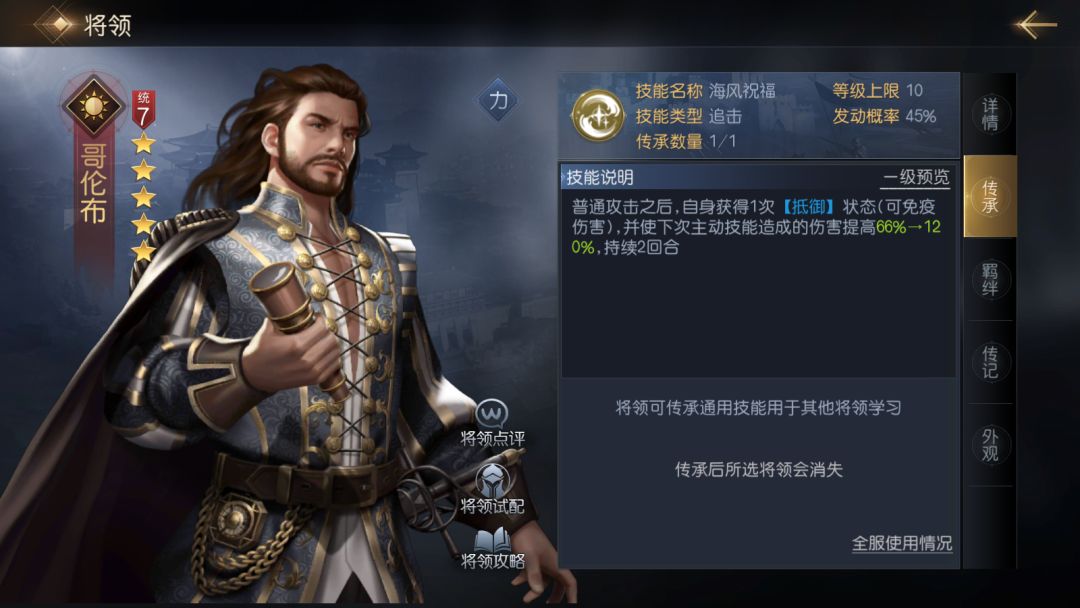This screenshot has width=1080, height=608.
Task: Open 将领点评 chat bubble icon
Action: tap(492, 414)
